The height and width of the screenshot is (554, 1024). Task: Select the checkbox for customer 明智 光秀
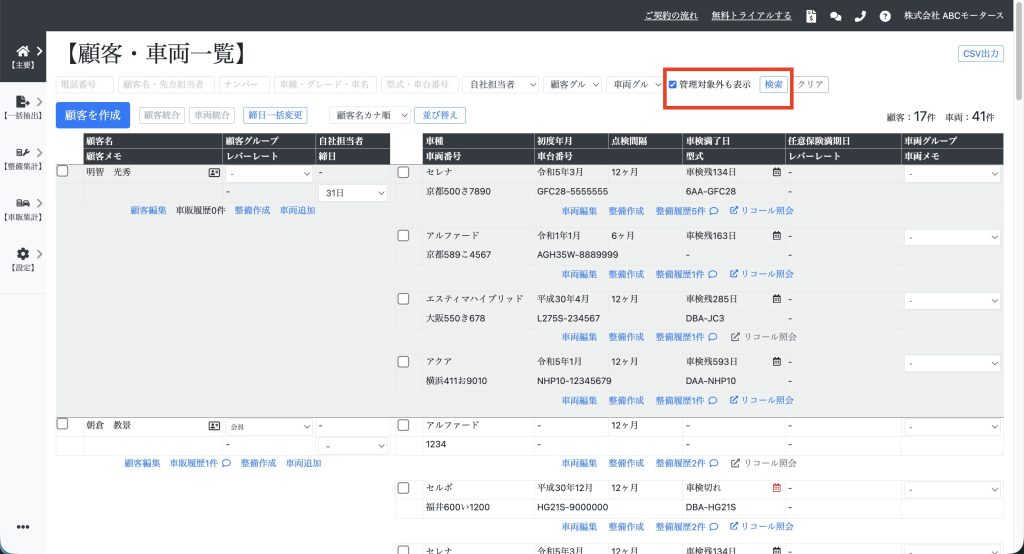tap(63, 172)
